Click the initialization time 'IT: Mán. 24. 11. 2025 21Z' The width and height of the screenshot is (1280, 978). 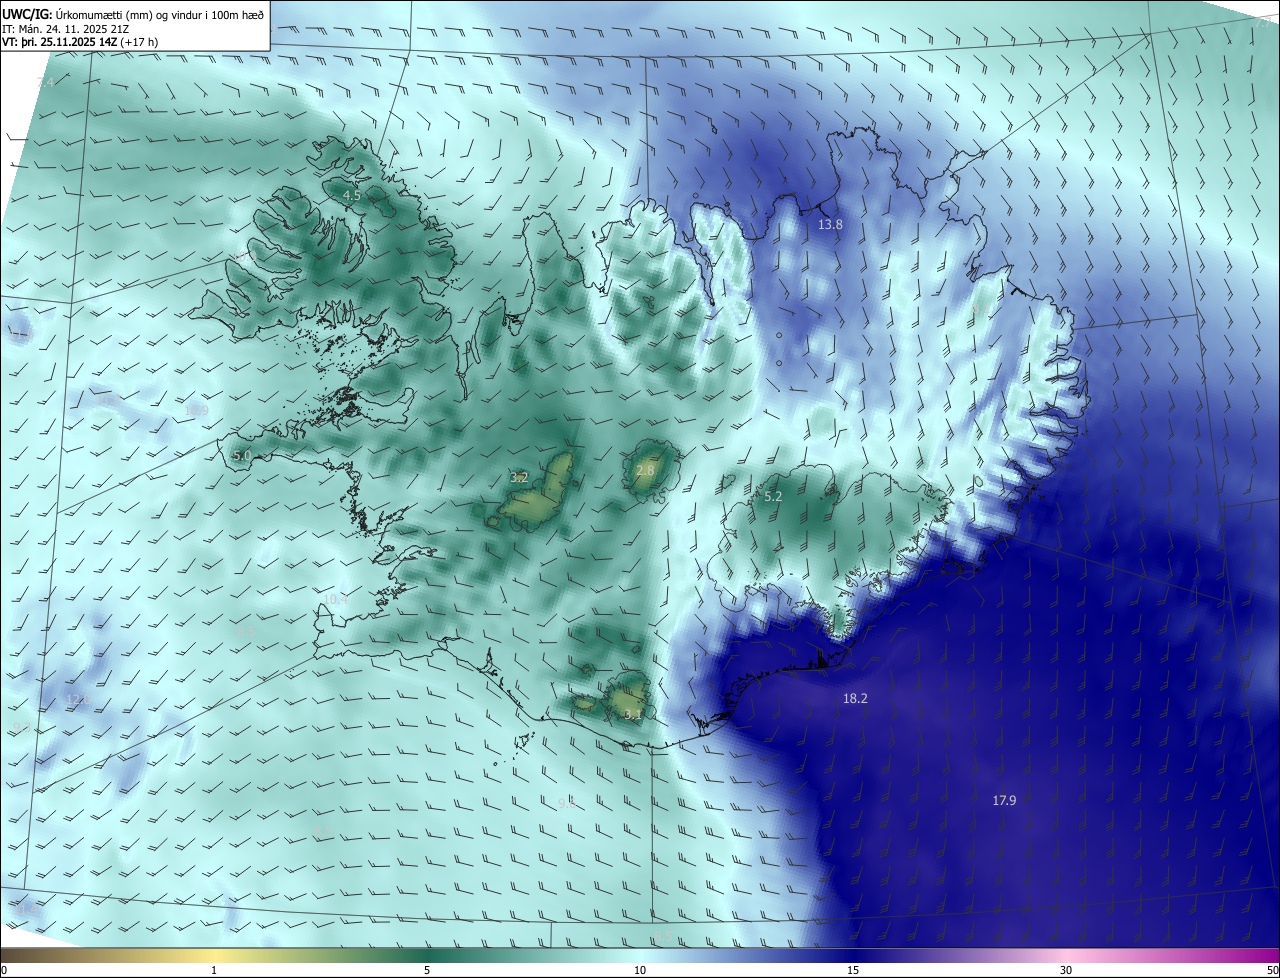tap(68, 28)
